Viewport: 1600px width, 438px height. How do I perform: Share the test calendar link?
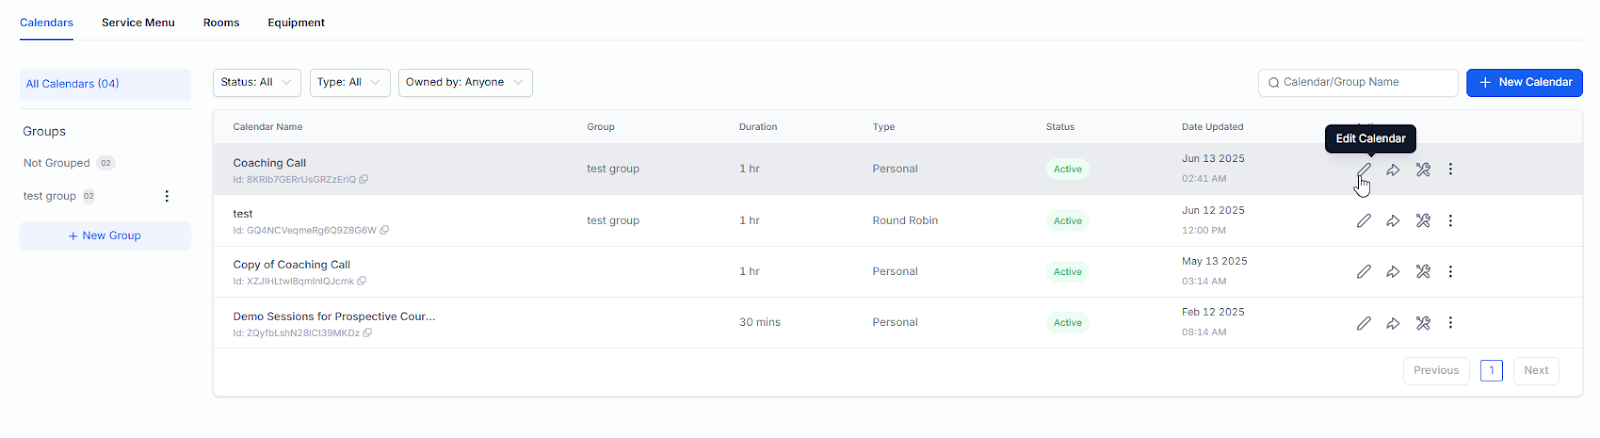[x=1393, y=221]
